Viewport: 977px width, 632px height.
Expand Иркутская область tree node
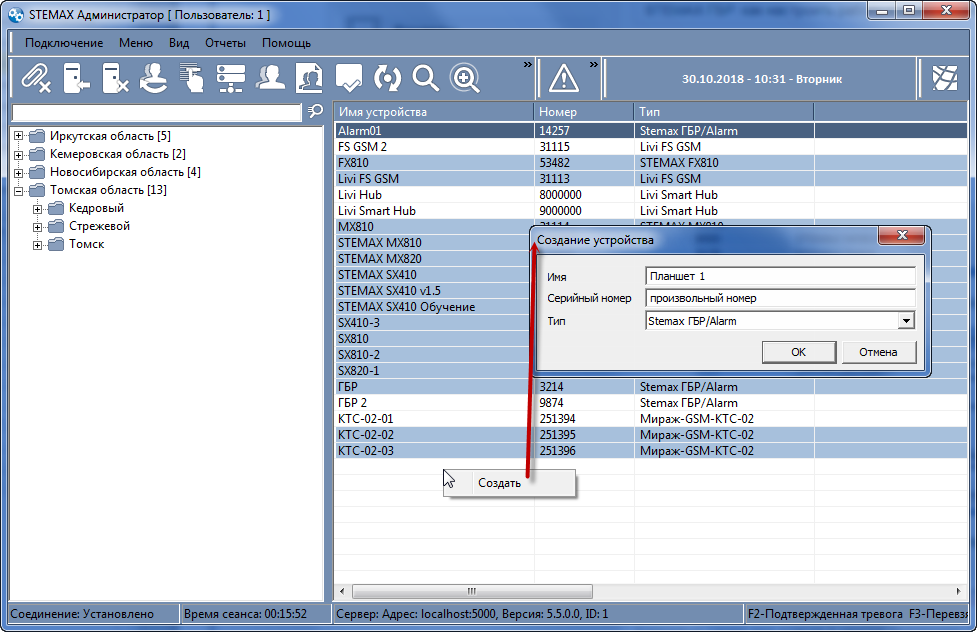click(19, 136)
